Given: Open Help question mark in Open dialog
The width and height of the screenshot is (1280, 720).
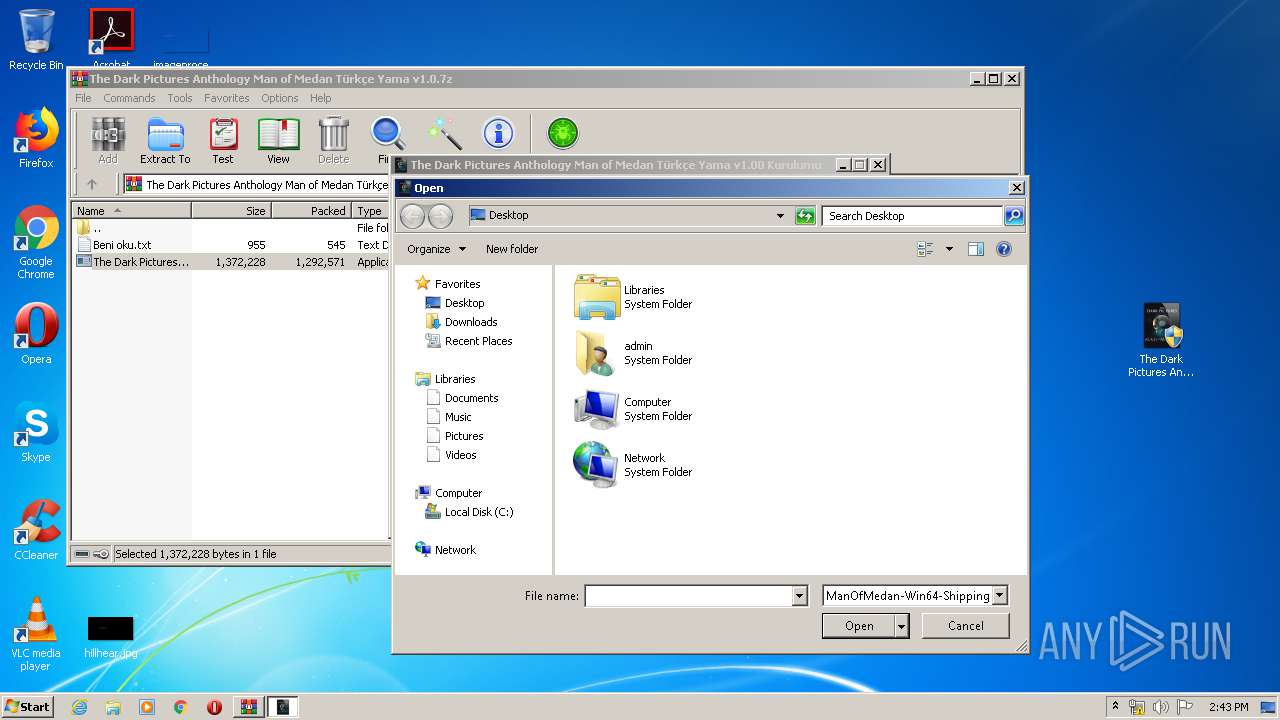Looking at the screenshot, I should tap(1004, 249).
